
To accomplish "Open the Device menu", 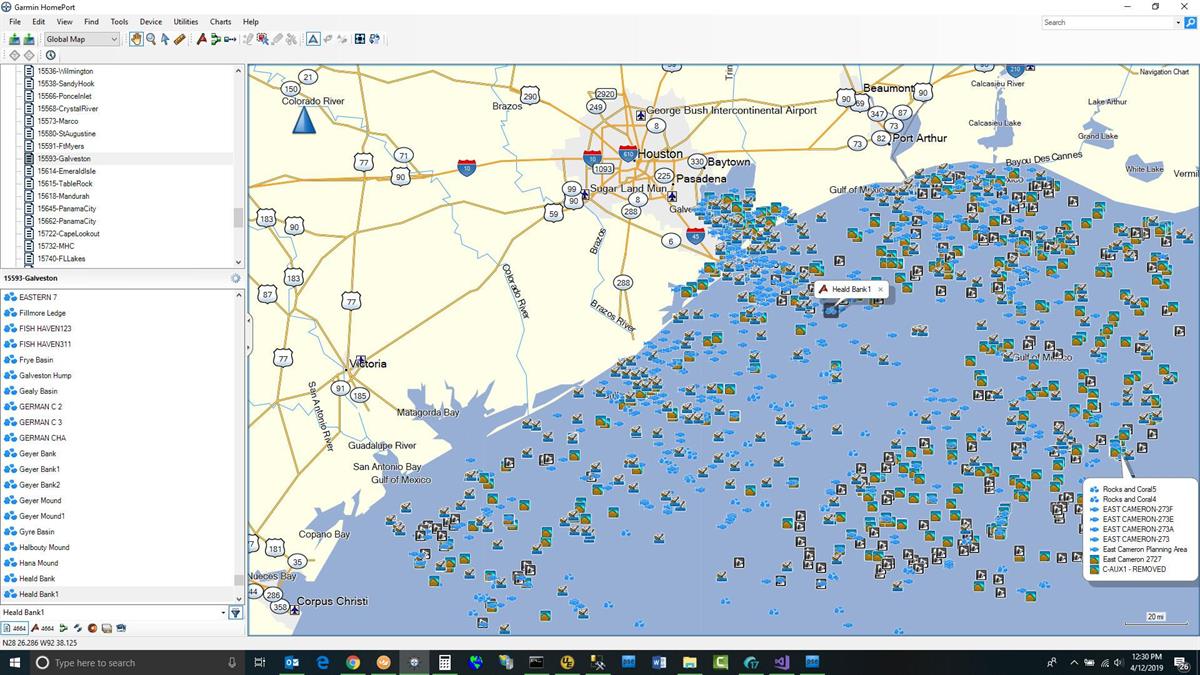I will coord(151,22).
